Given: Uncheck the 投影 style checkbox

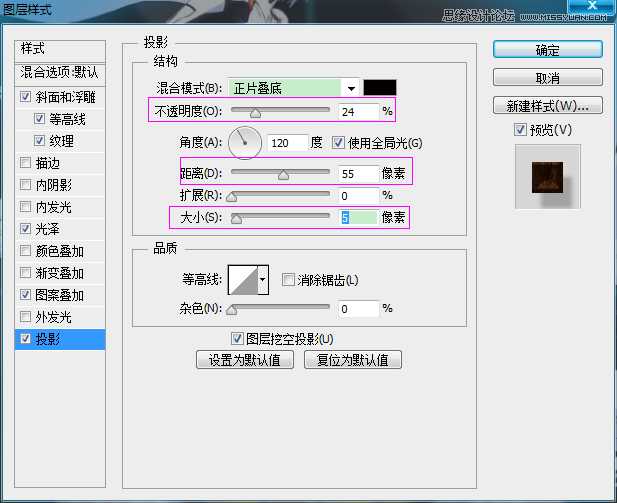Looking at the screenshot, I should tap(25, 338).
